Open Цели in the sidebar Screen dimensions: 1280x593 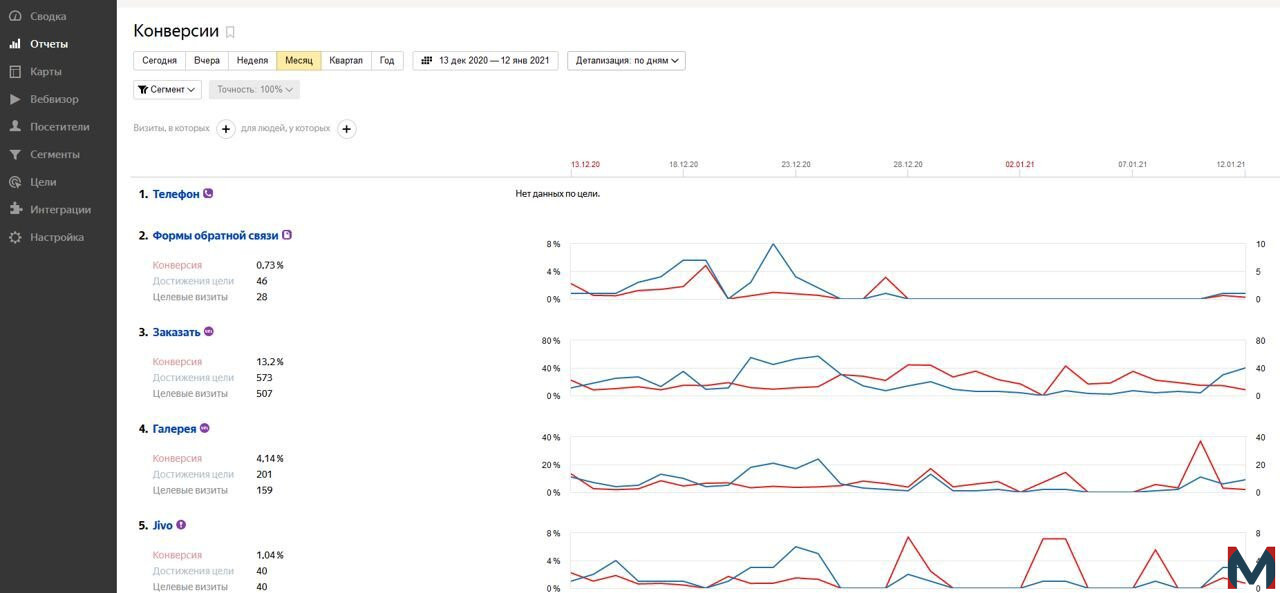point(43,182)
